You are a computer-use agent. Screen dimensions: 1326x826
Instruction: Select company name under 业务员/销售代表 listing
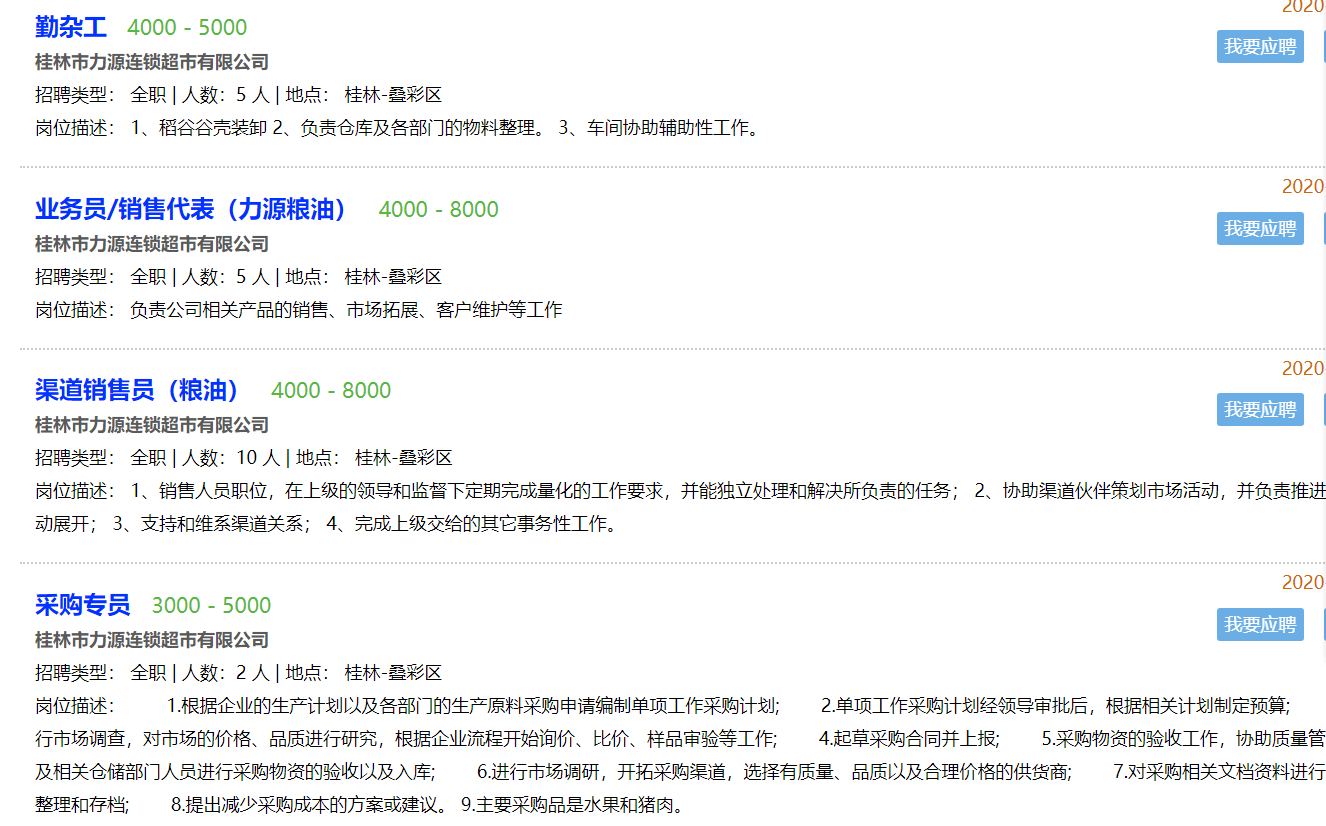point(152,244)
